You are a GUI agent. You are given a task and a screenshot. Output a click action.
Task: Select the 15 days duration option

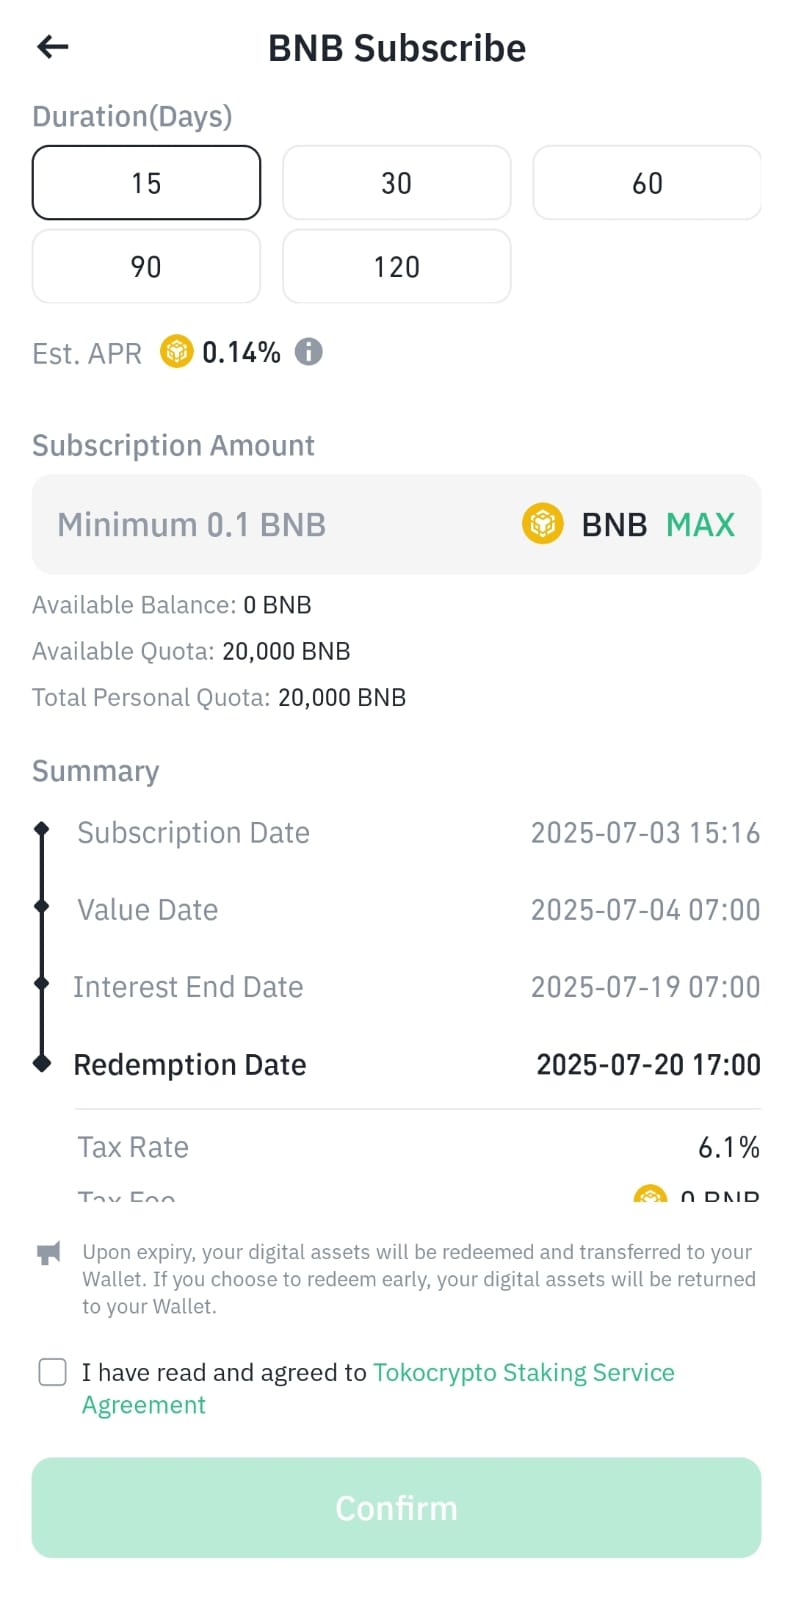[x=147, y=183]
